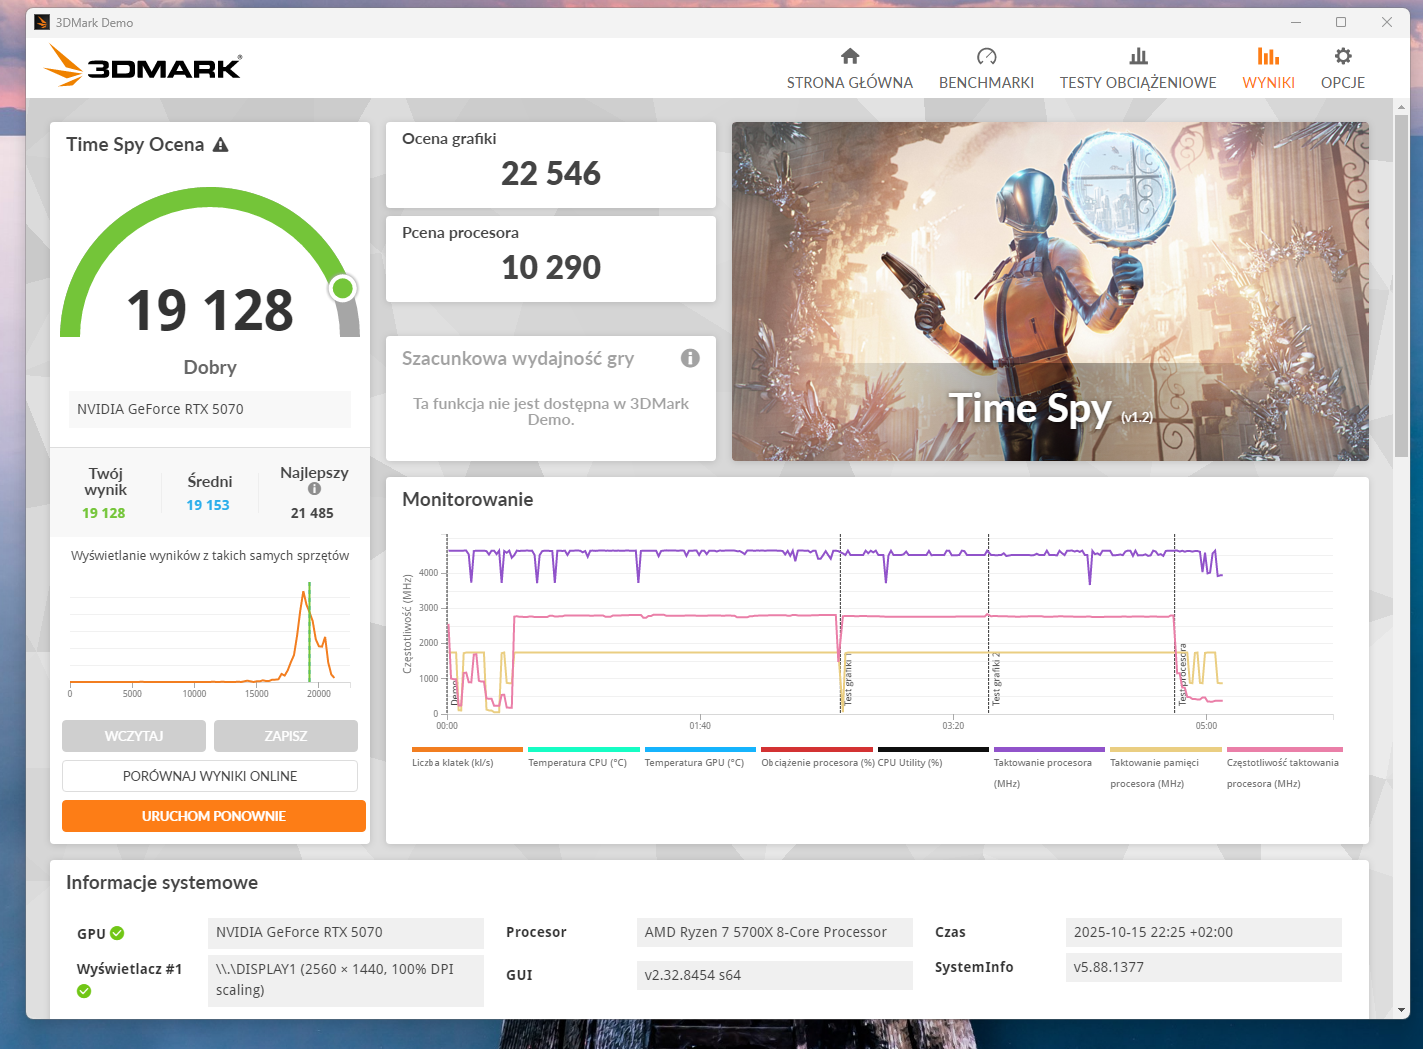This screenshot has height=1049, width=1423.
Task: Click the NVIDIA GeForce RTX 5070 label under Dobry
Action: pyautogui.click(x=210, y=409)
